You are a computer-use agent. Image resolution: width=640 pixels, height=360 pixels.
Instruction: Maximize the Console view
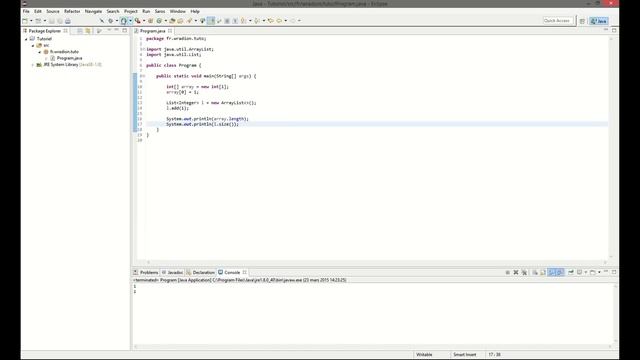pos(614,272)
